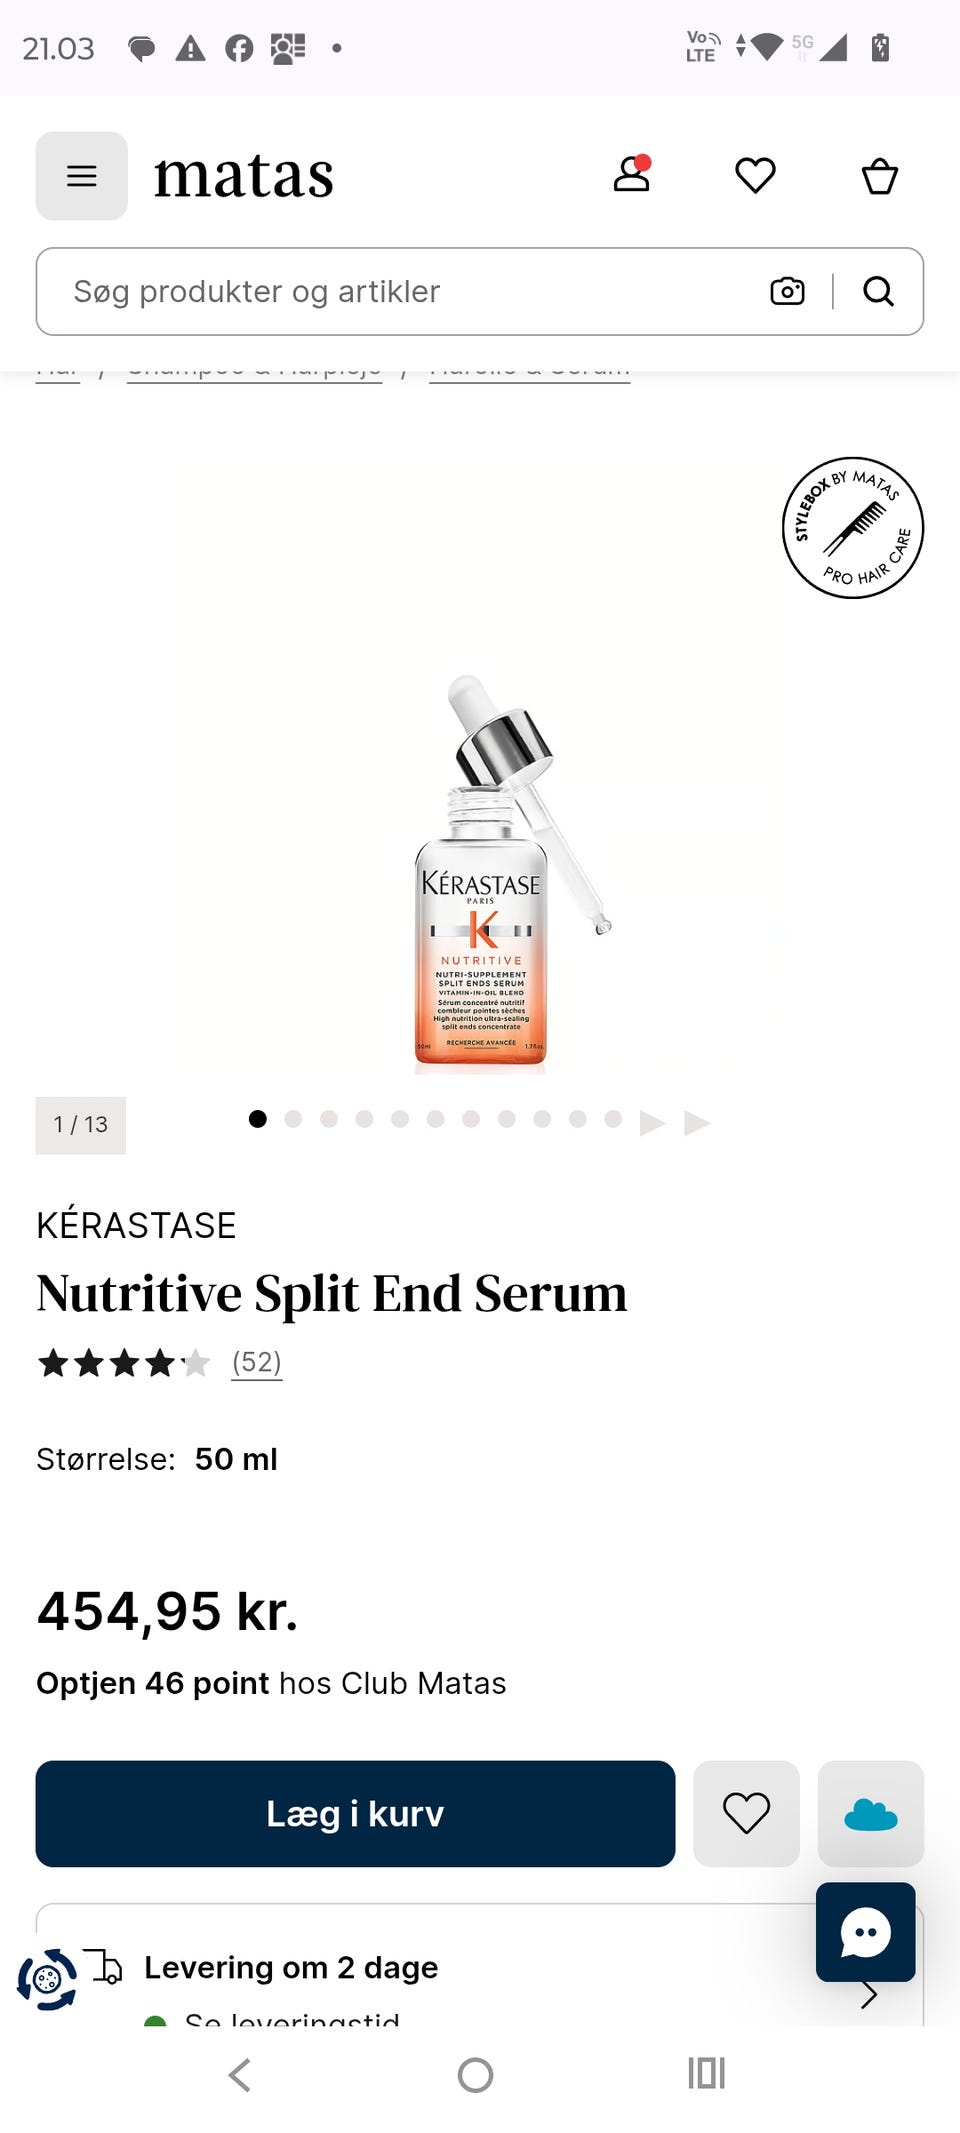The image size is (960, 2133).
Task: Expand Levering om 2 dage row
Action: [x=480, y=1966]
